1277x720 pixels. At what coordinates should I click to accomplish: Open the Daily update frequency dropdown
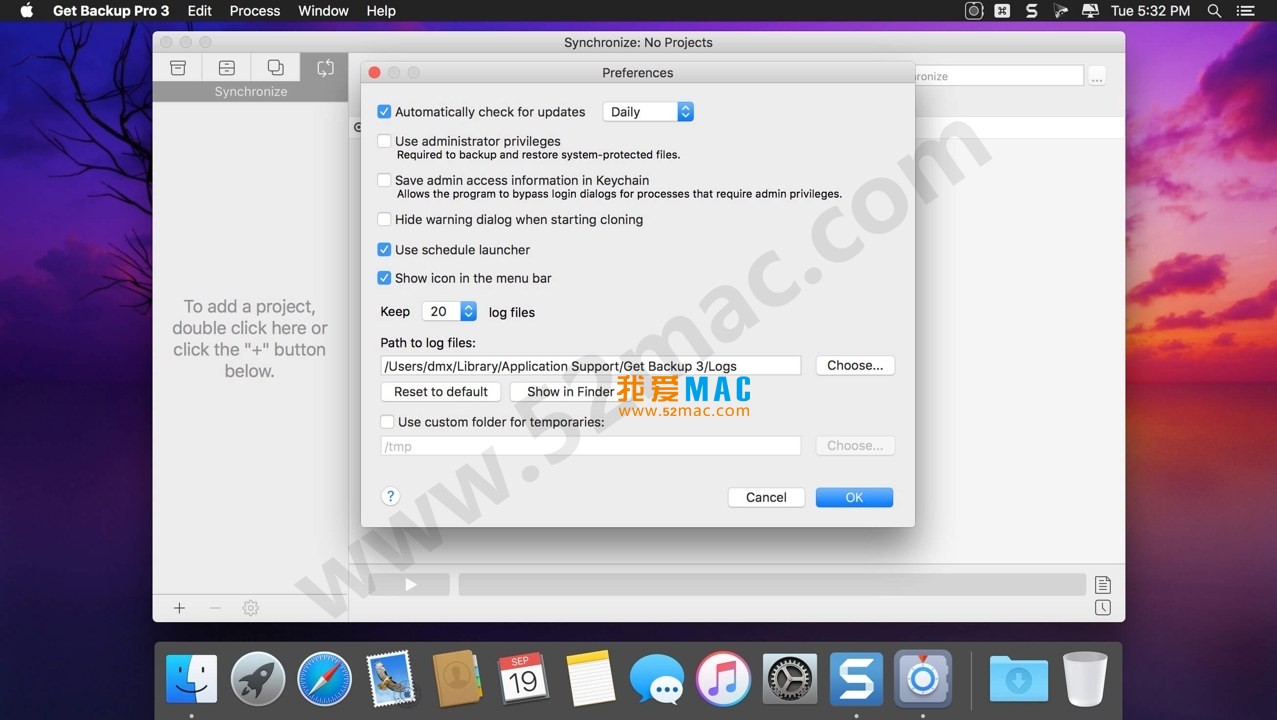(x=648, y=112)
